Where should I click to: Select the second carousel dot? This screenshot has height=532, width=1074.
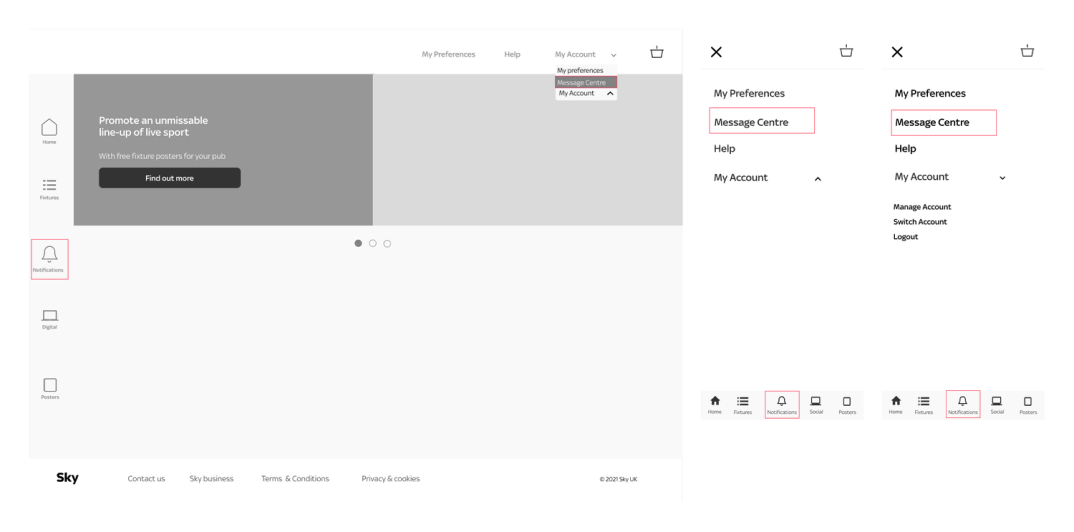(373, 243)
